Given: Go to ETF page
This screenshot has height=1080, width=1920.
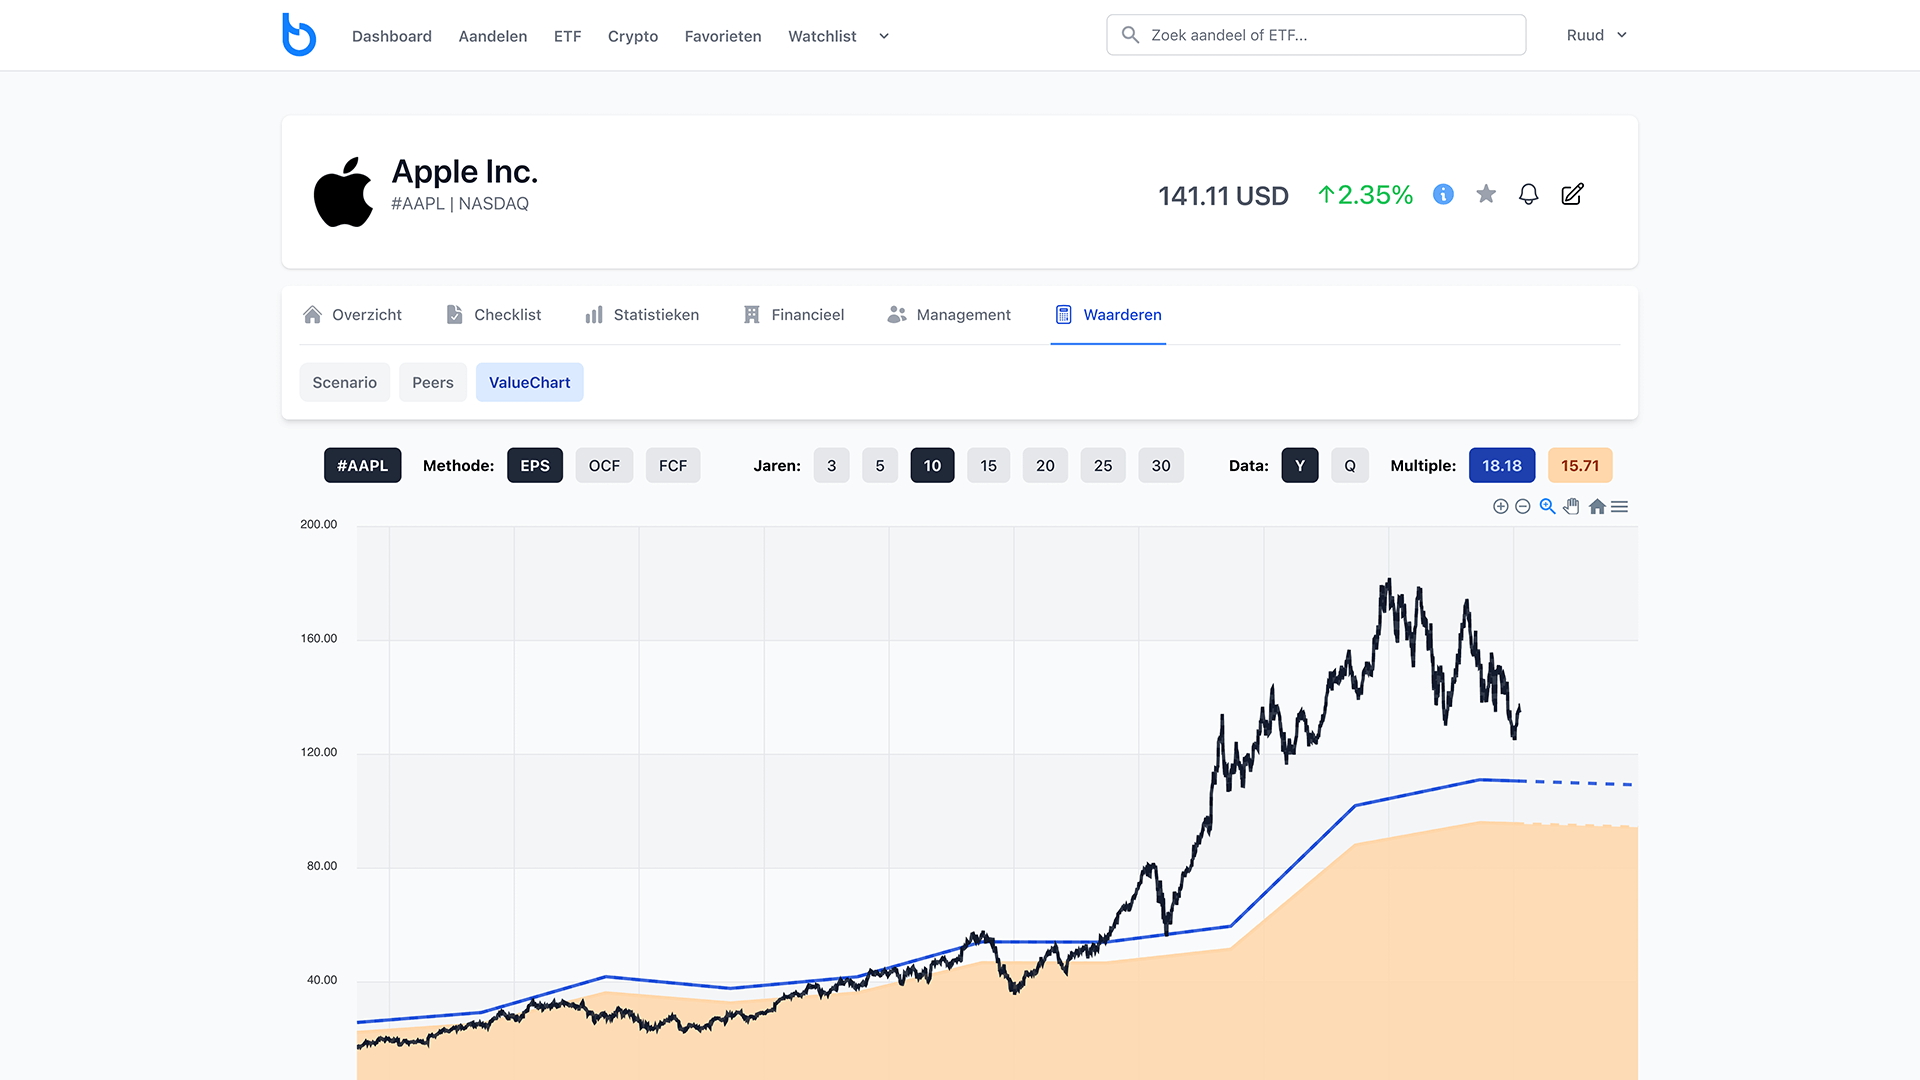Looking at the screenshot, I should pyautogui.click(x=567, y=36).
